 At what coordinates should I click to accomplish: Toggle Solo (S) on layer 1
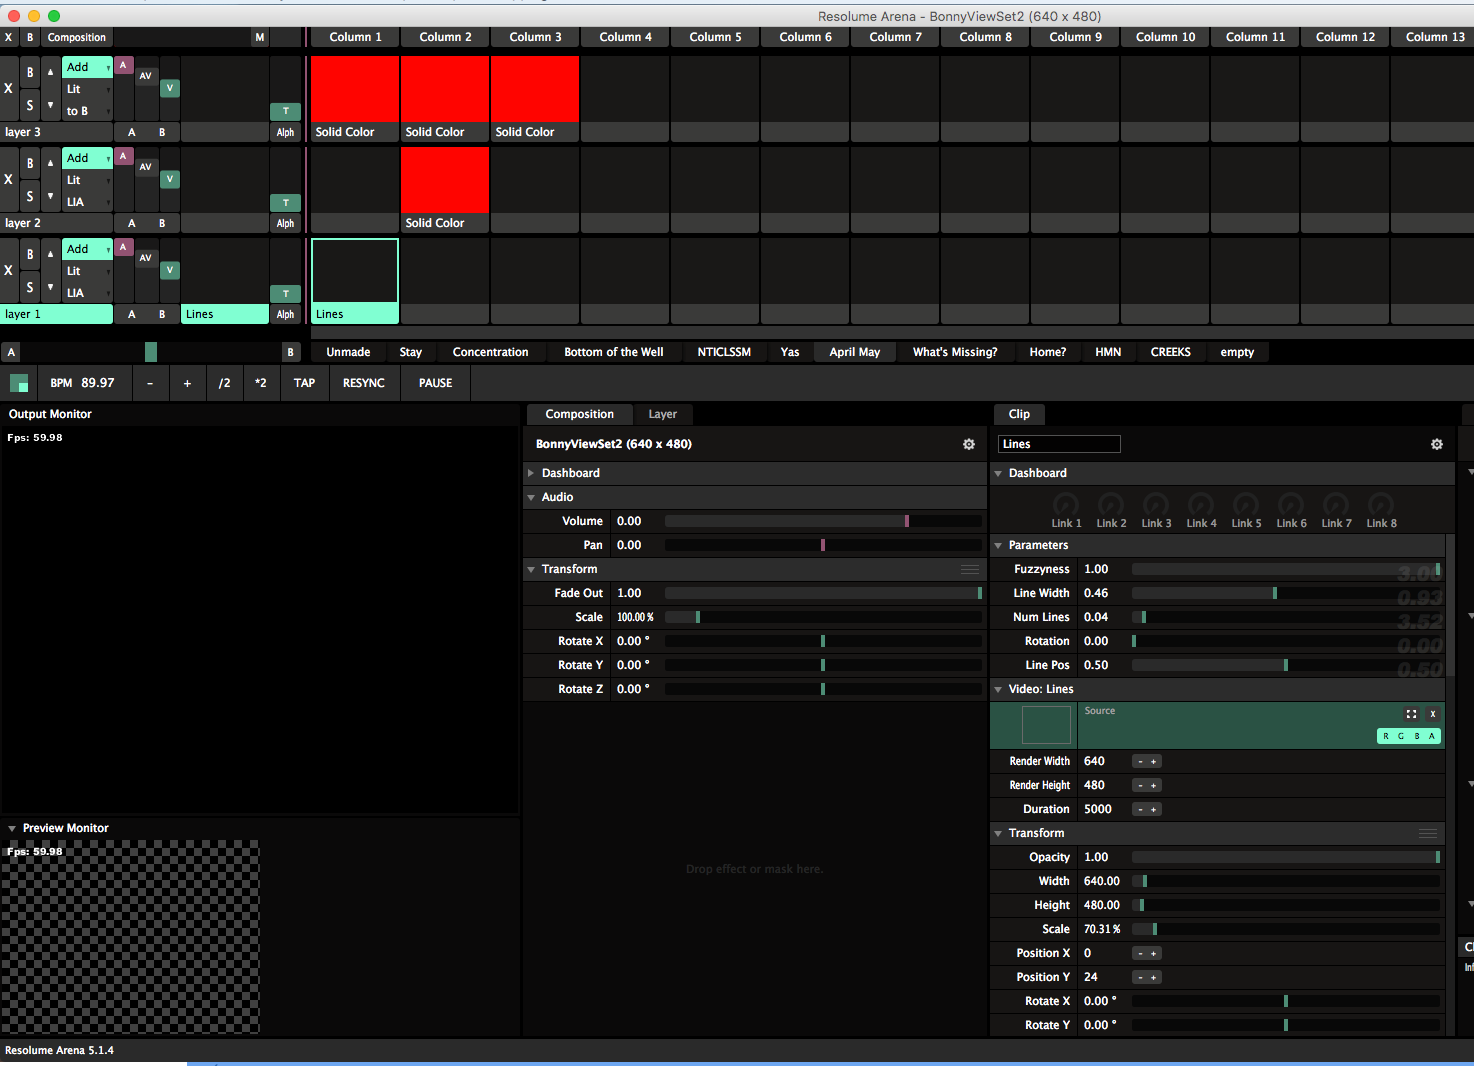click(30, 287)
